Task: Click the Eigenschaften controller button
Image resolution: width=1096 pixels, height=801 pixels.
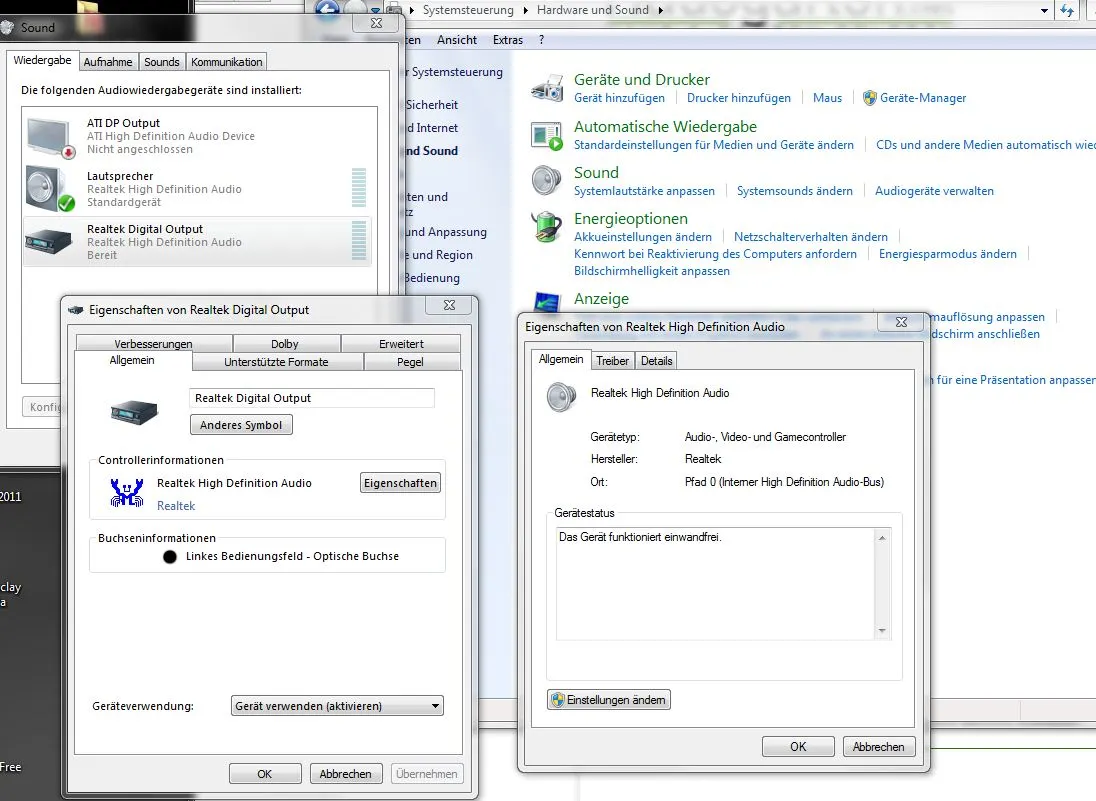Action: coord(400,483)
